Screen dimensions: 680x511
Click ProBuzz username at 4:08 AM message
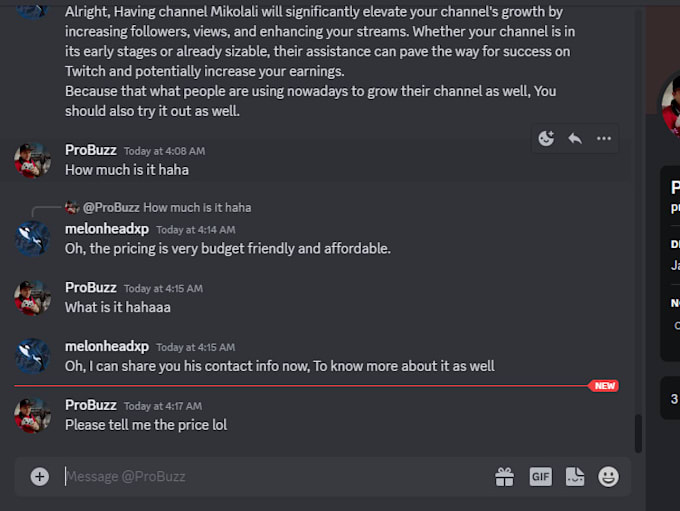pyautogui.click(x=91, y=150)
